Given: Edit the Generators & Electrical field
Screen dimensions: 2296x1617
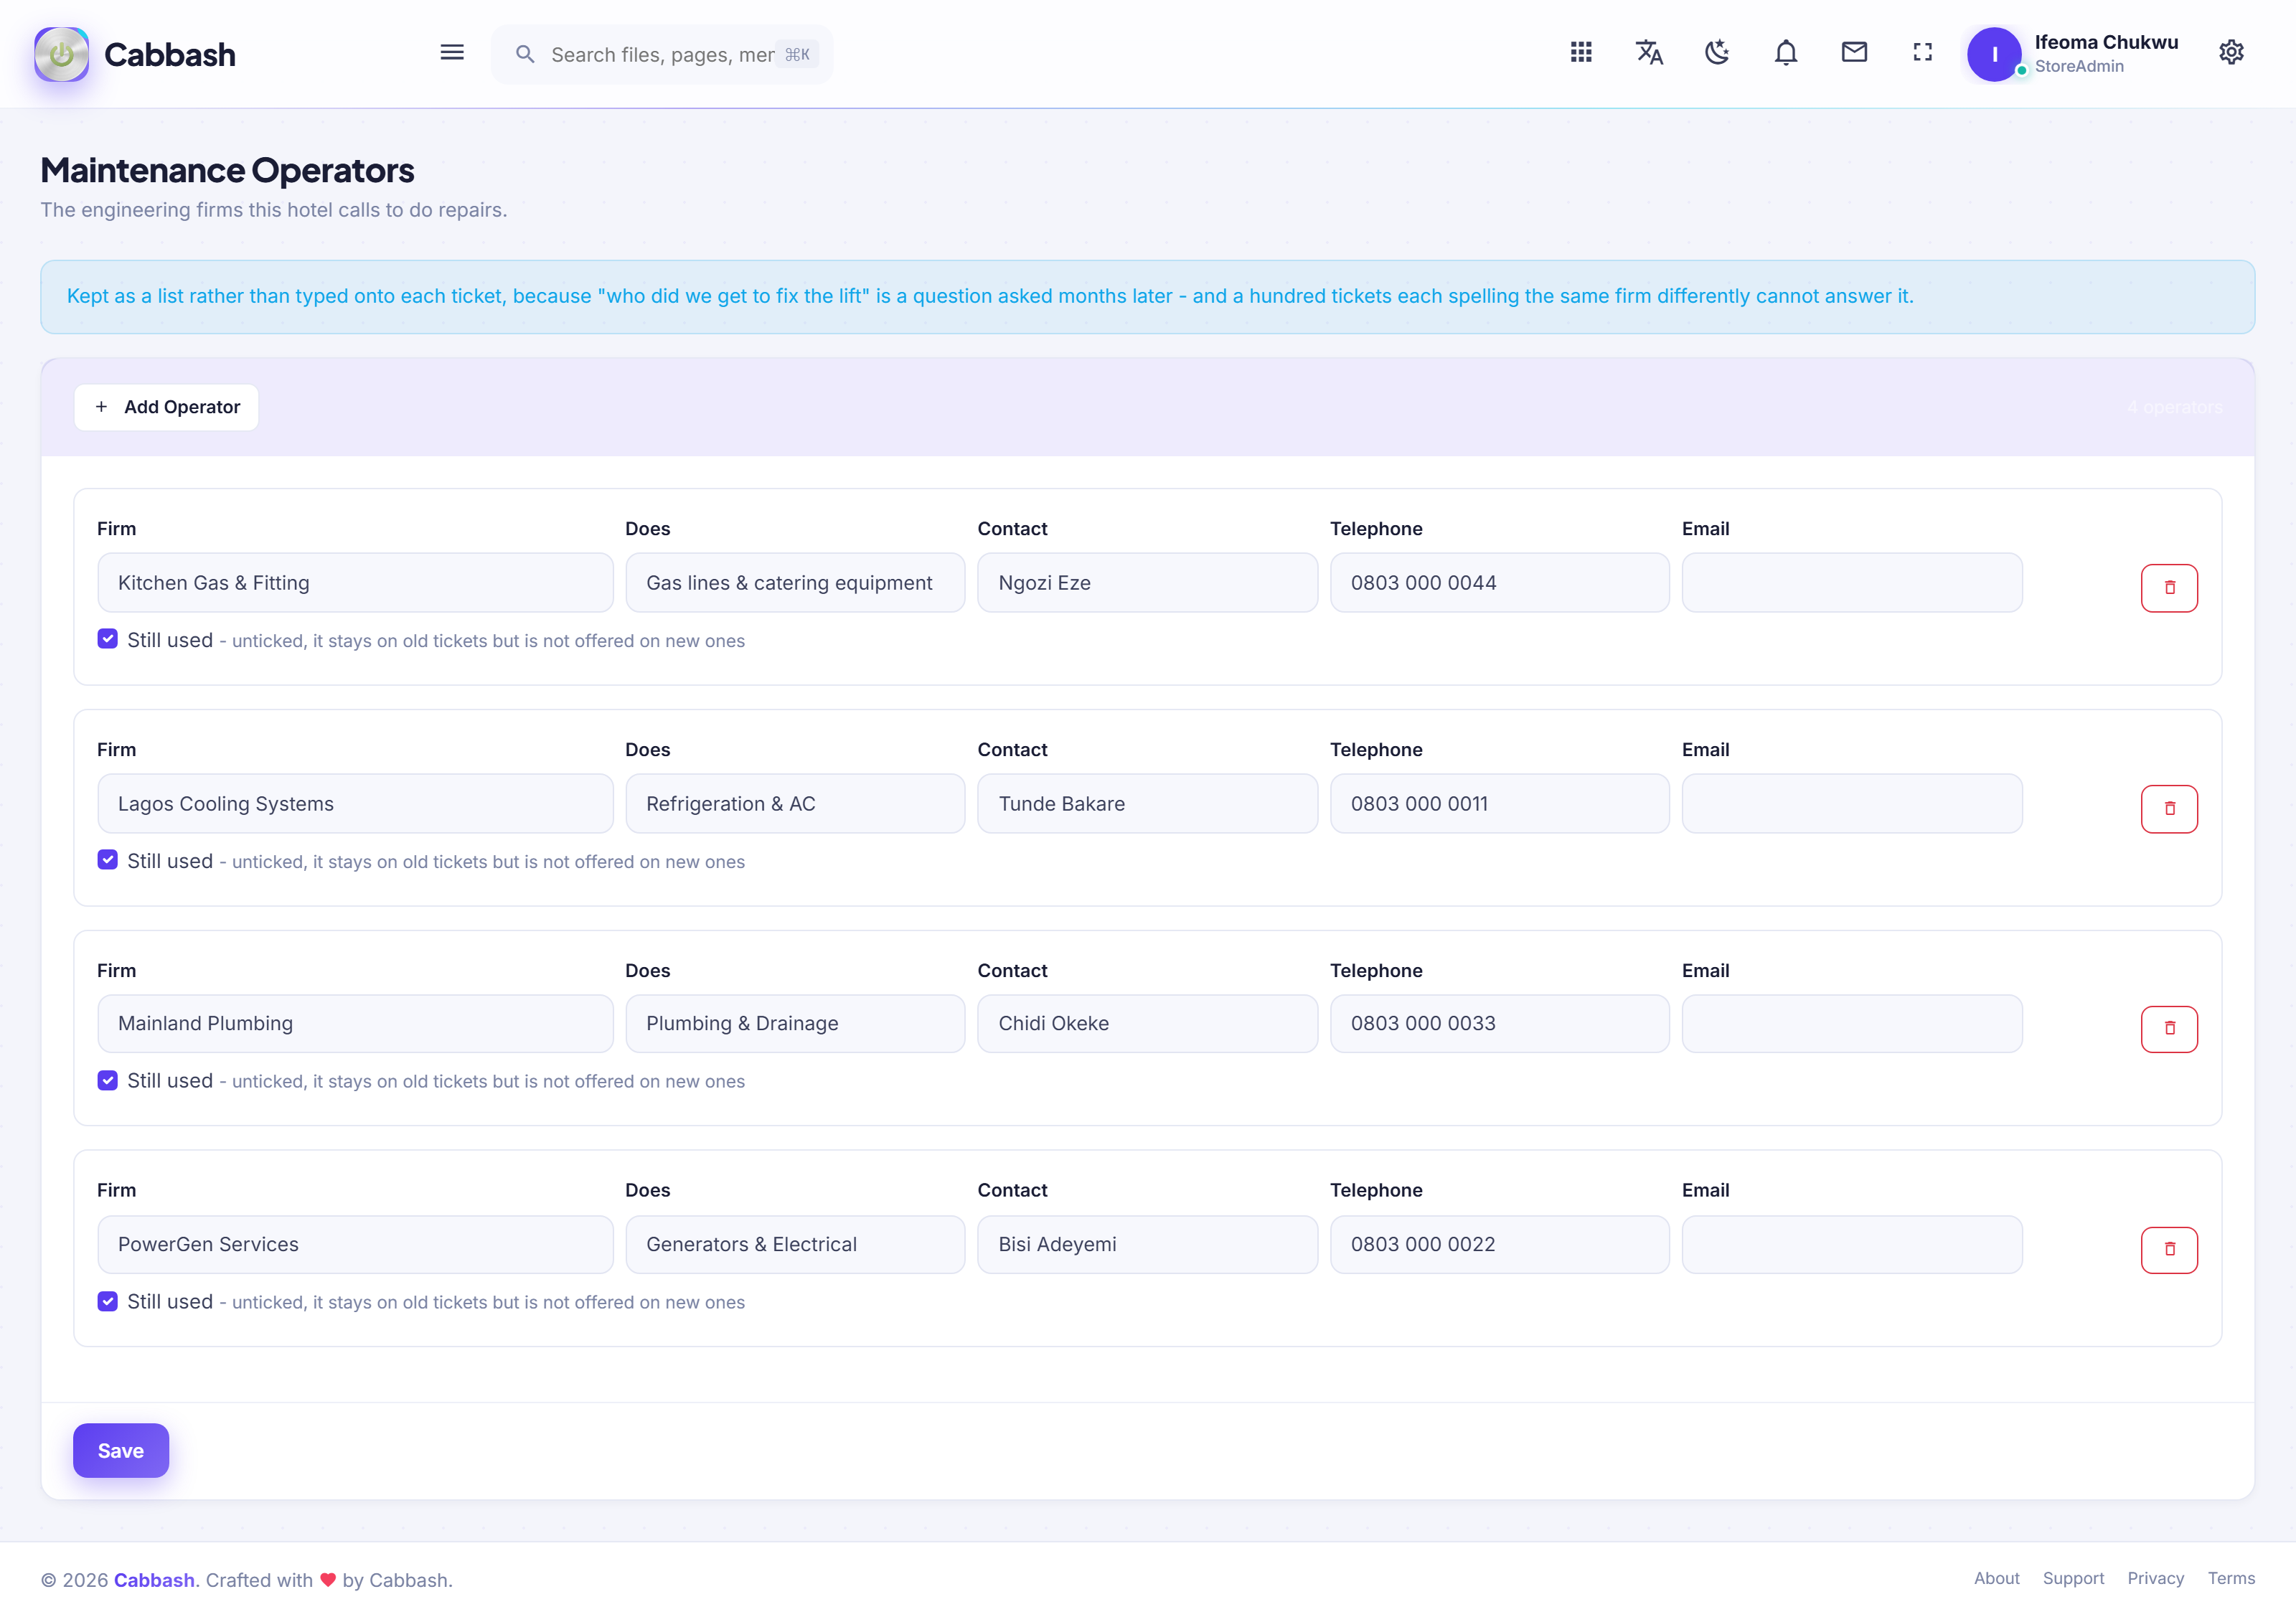Looking at the screenshot, I should pos(795,1245).
